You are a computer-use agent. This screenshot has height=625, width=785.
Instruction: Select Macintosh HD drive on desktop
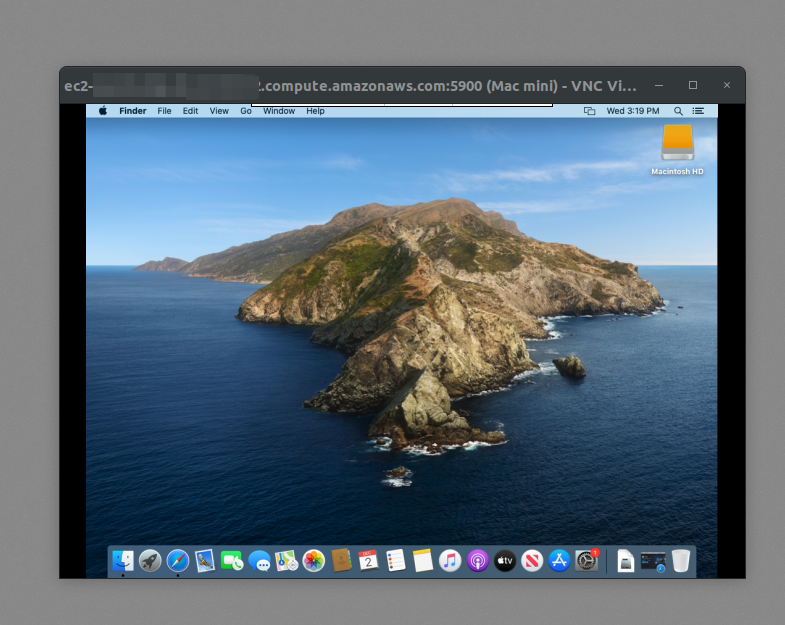(x=677, y=150)
